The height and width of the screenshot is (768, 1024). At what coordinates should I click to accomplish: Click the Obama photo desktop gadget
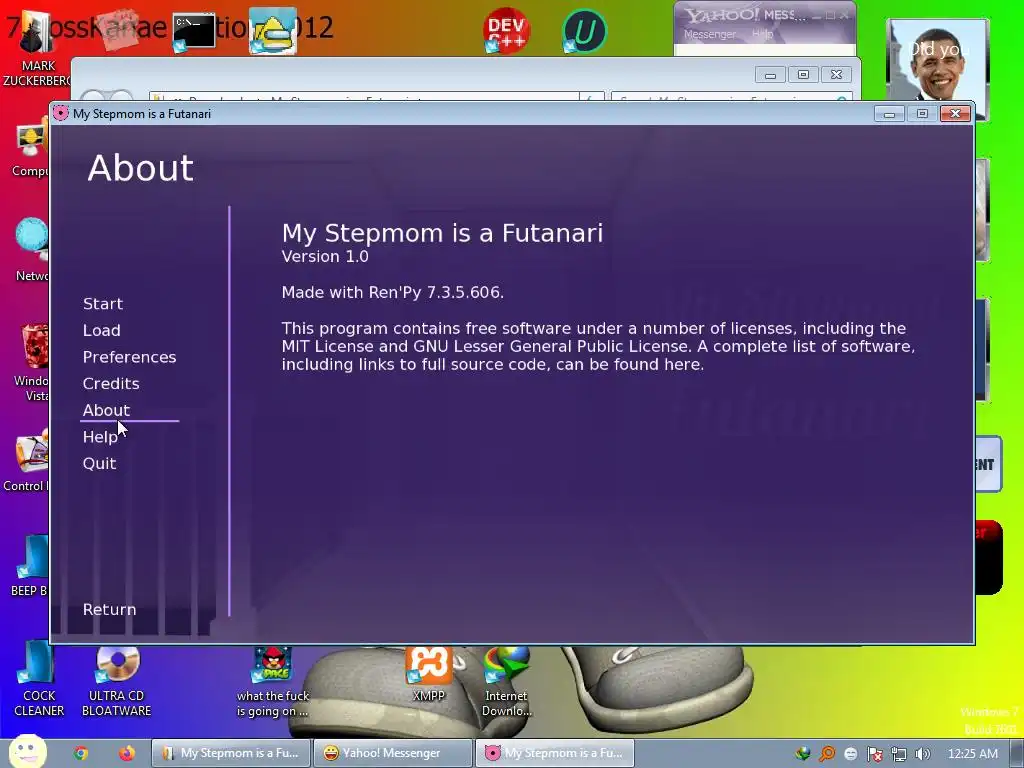click(937, 69)
